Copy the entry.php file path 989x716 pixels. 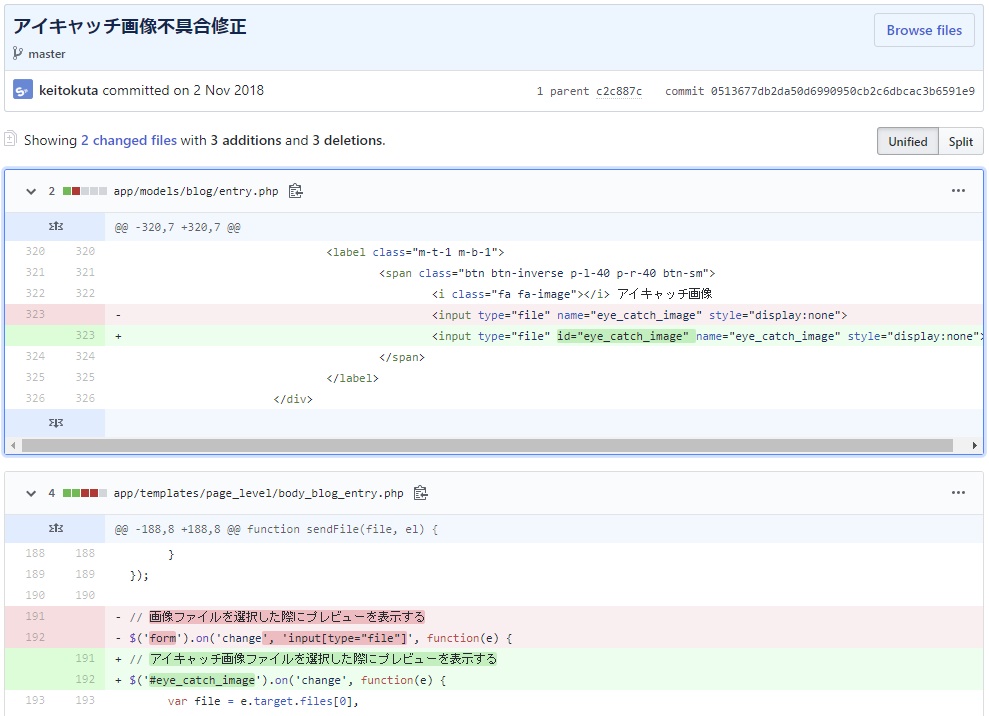pos(295,191)
